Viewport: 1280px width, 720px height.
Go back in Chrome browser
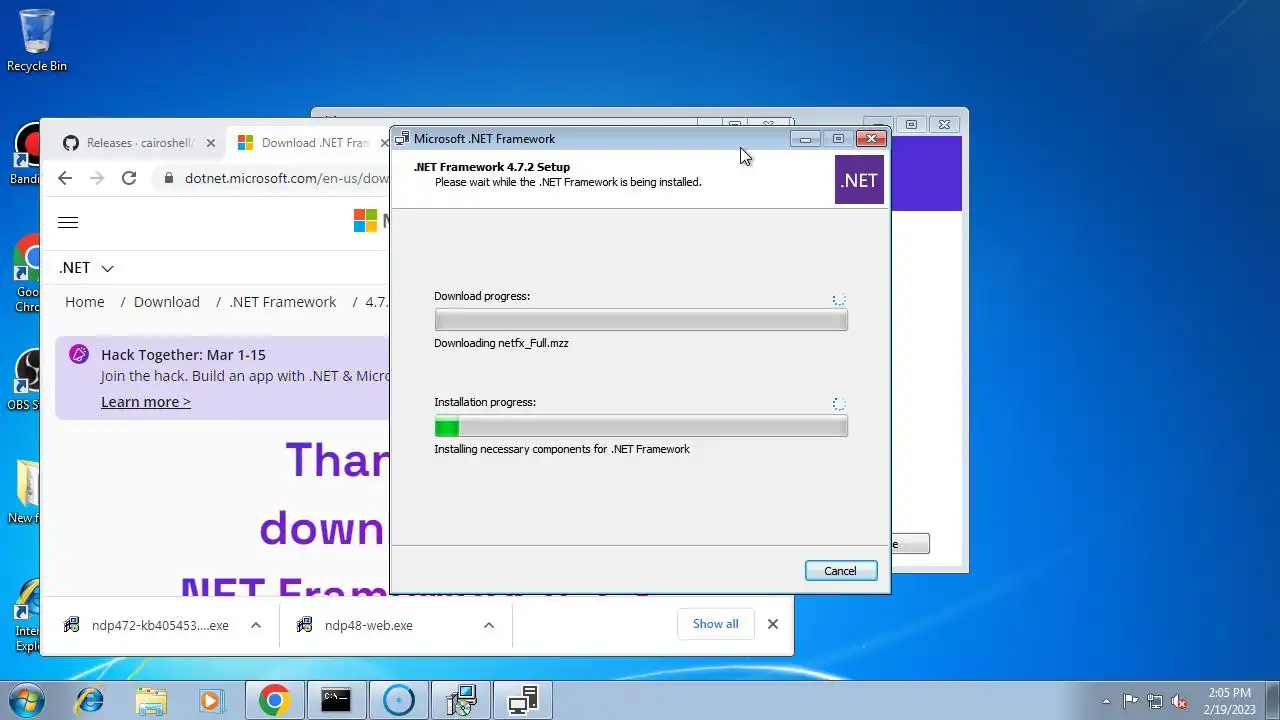[x=65, y=178]
